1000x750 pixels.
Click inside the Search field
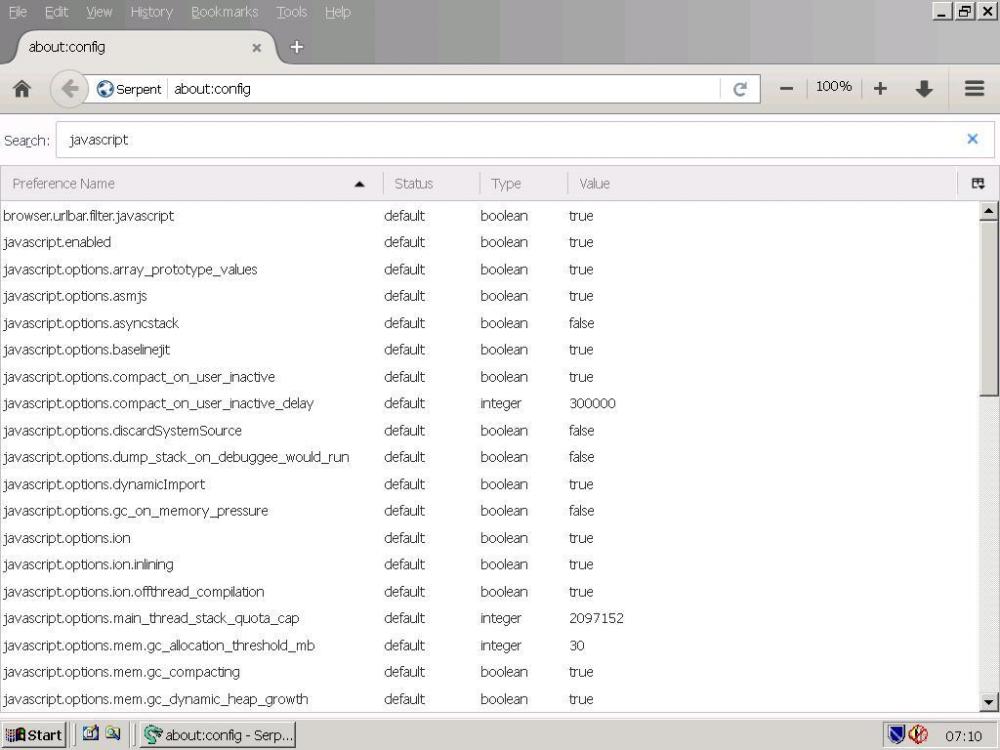click(x=300, y=139)
